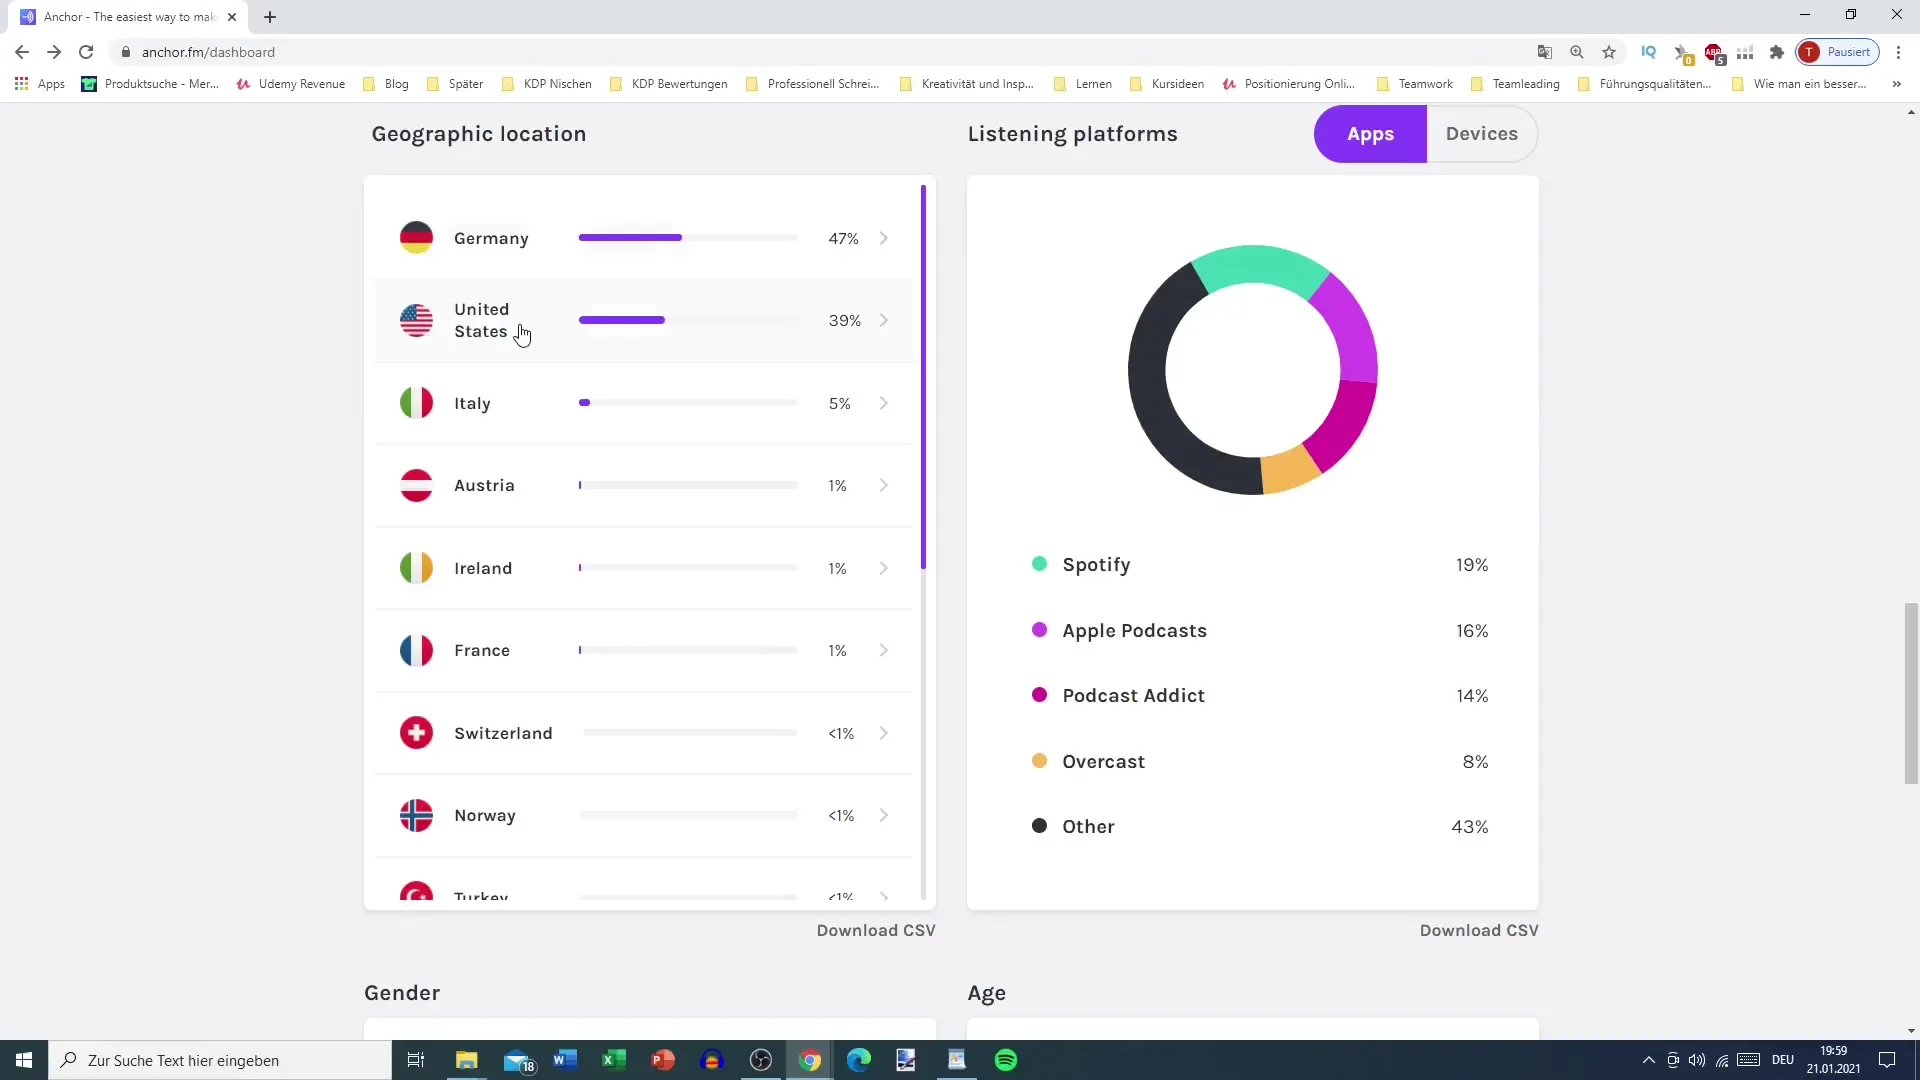Close the Anchor browser tab
The image size is (1920, 1080).
coord(232,17)
